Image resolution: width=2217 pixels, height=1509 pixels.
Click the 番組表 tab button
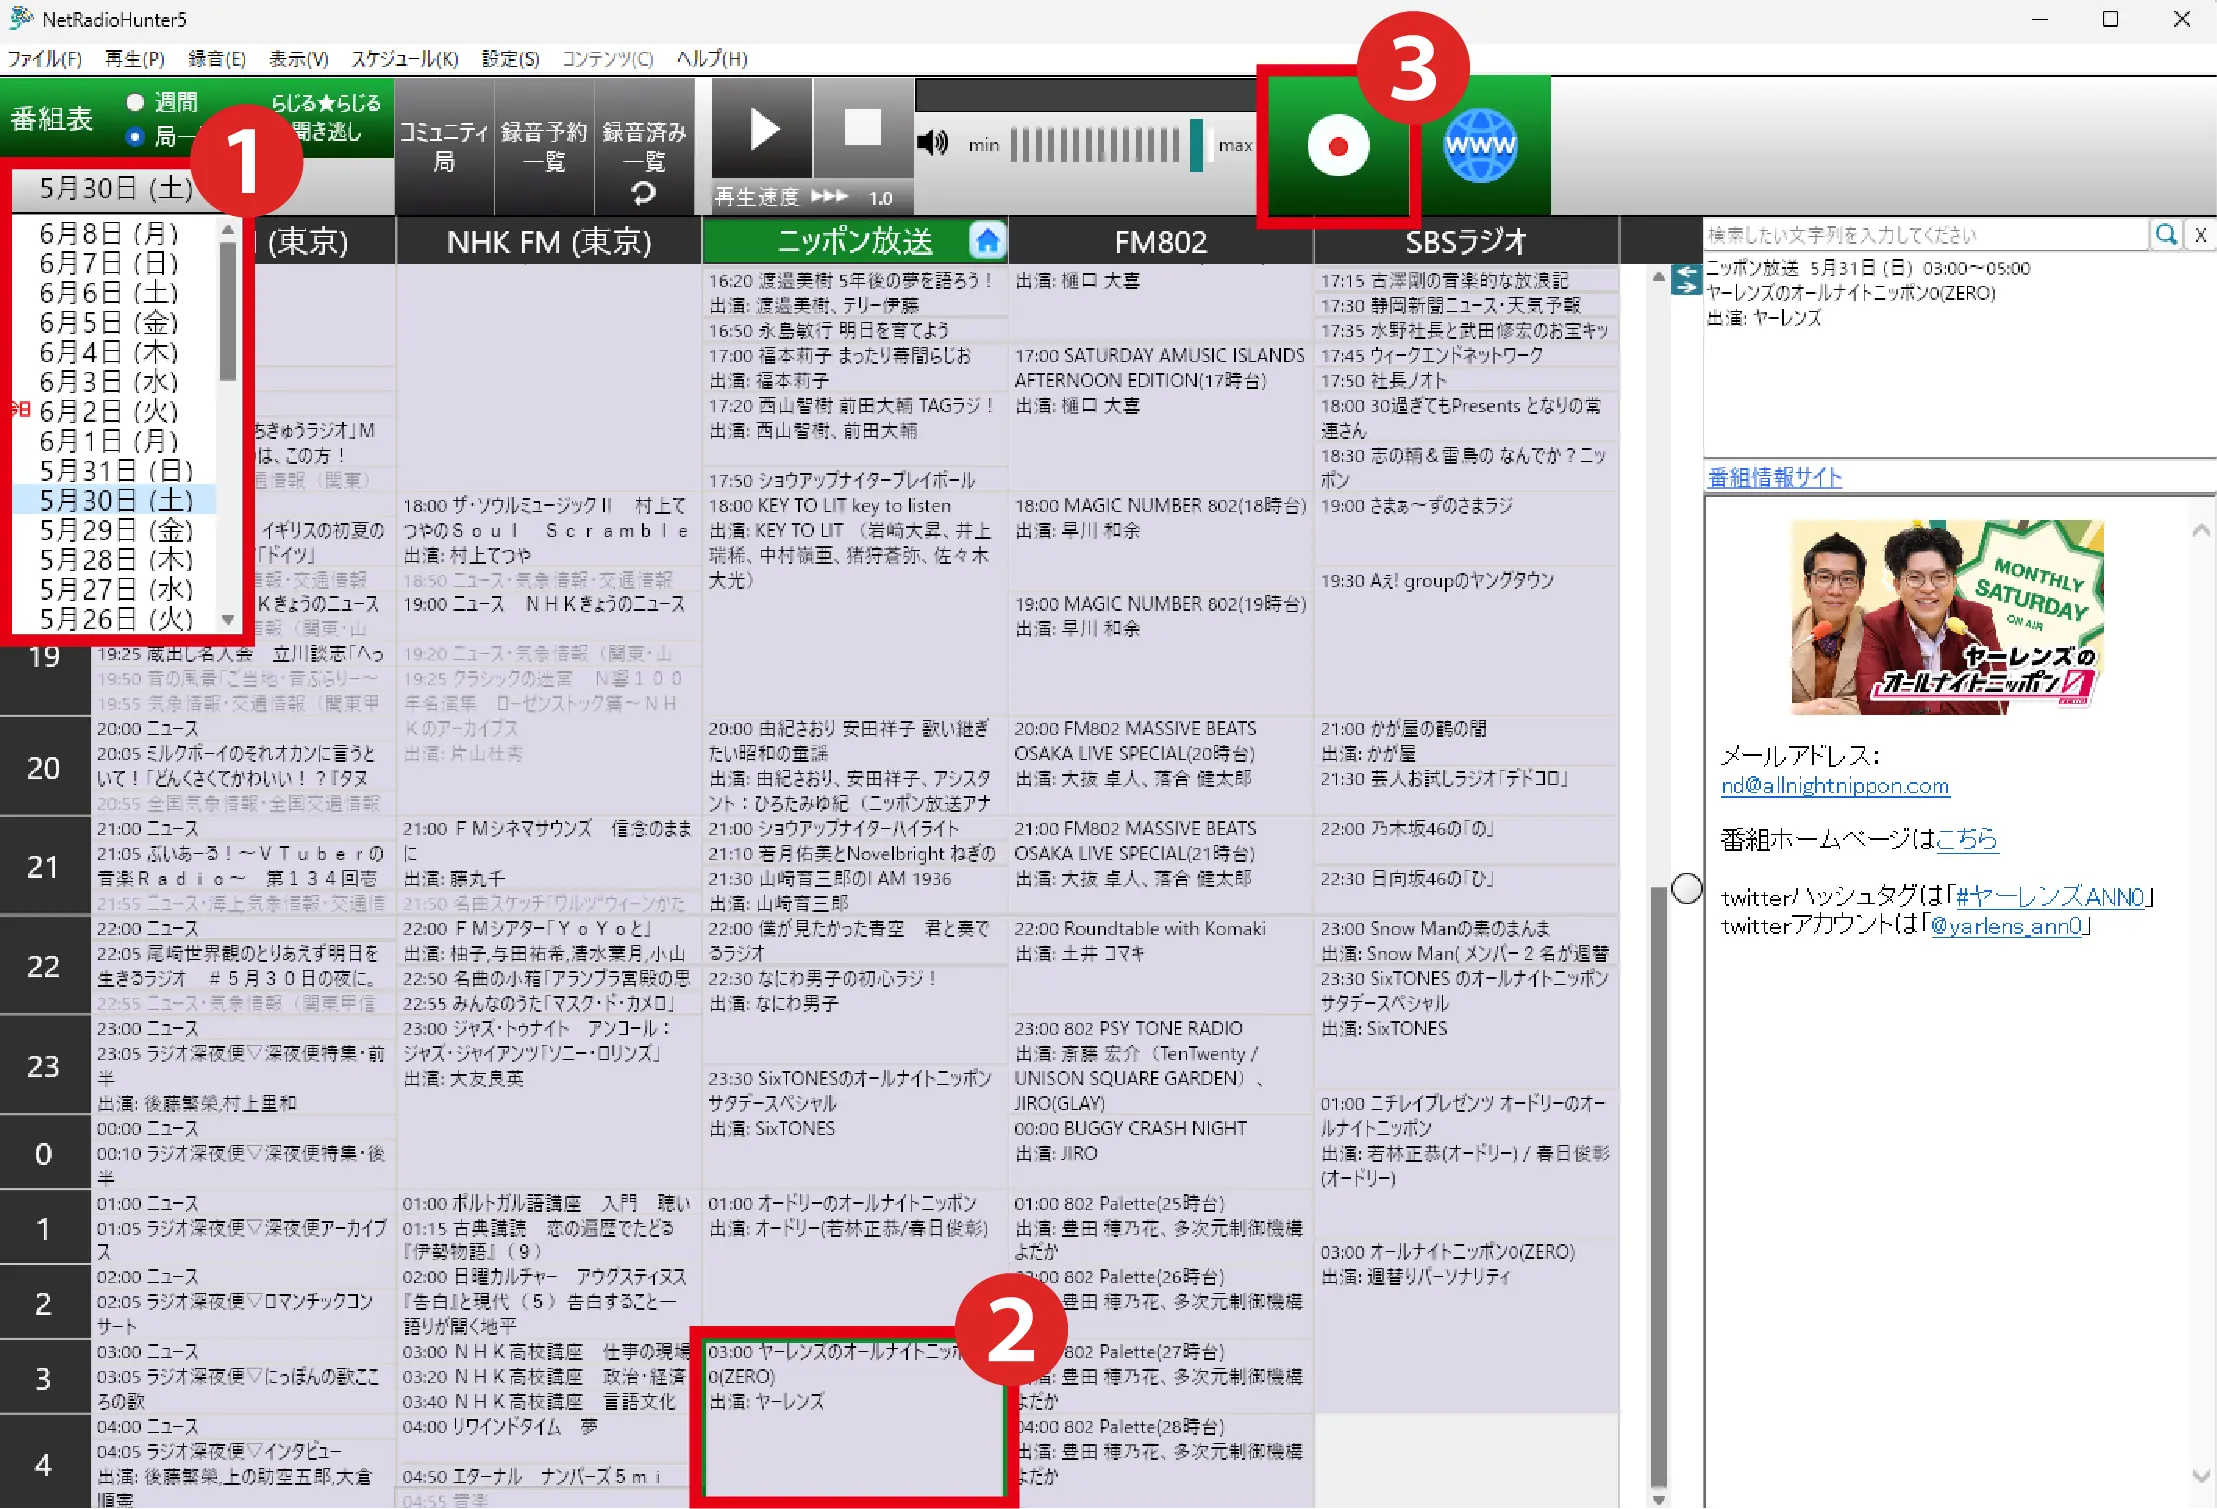52,119
